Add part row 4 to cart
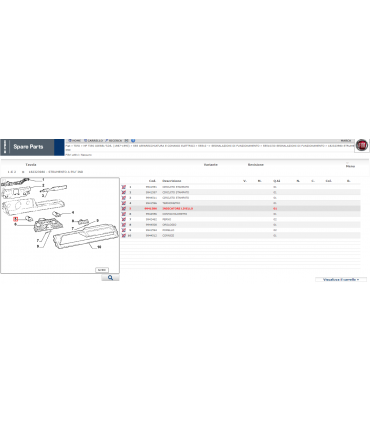The height and width of the screenshot is (423, 370). [124, 203]
